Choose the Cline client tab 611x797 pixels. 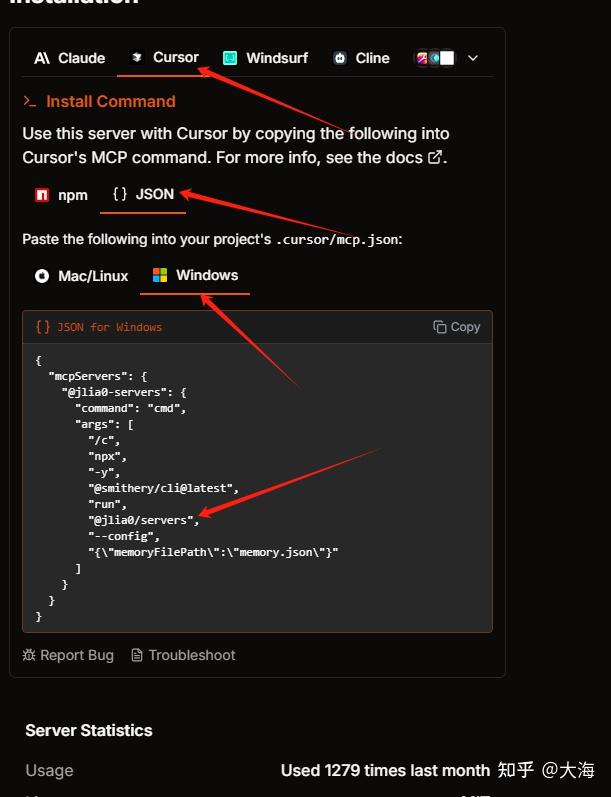361,58
